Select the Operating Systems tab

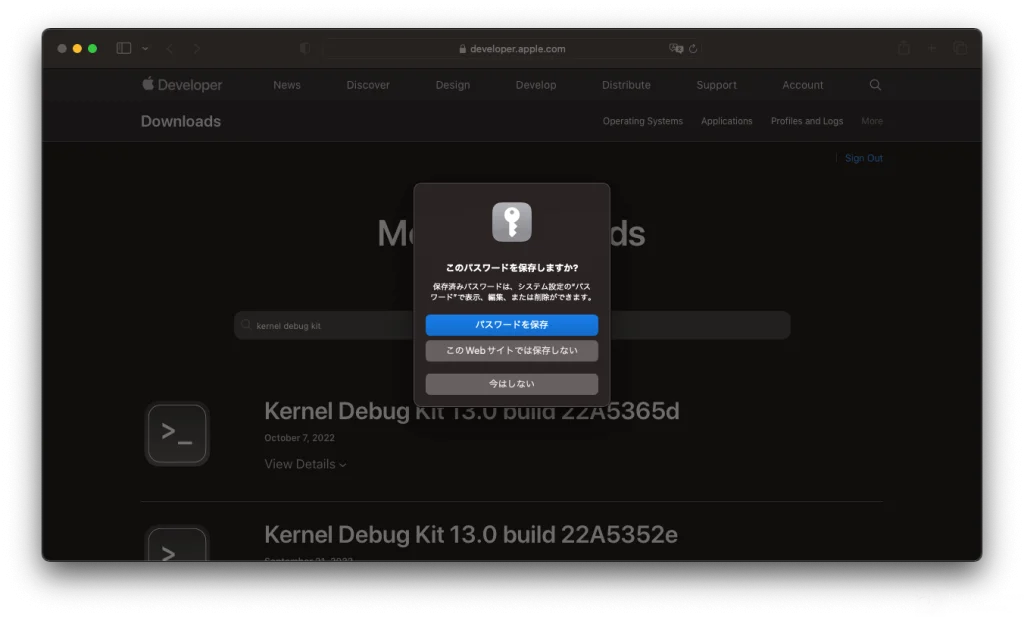click(642, 121)
